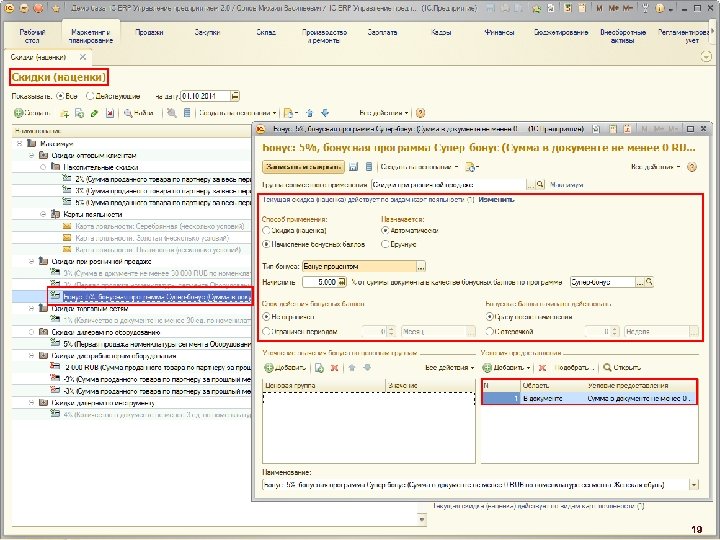Switch to the Финансы section

coord(499,32)
